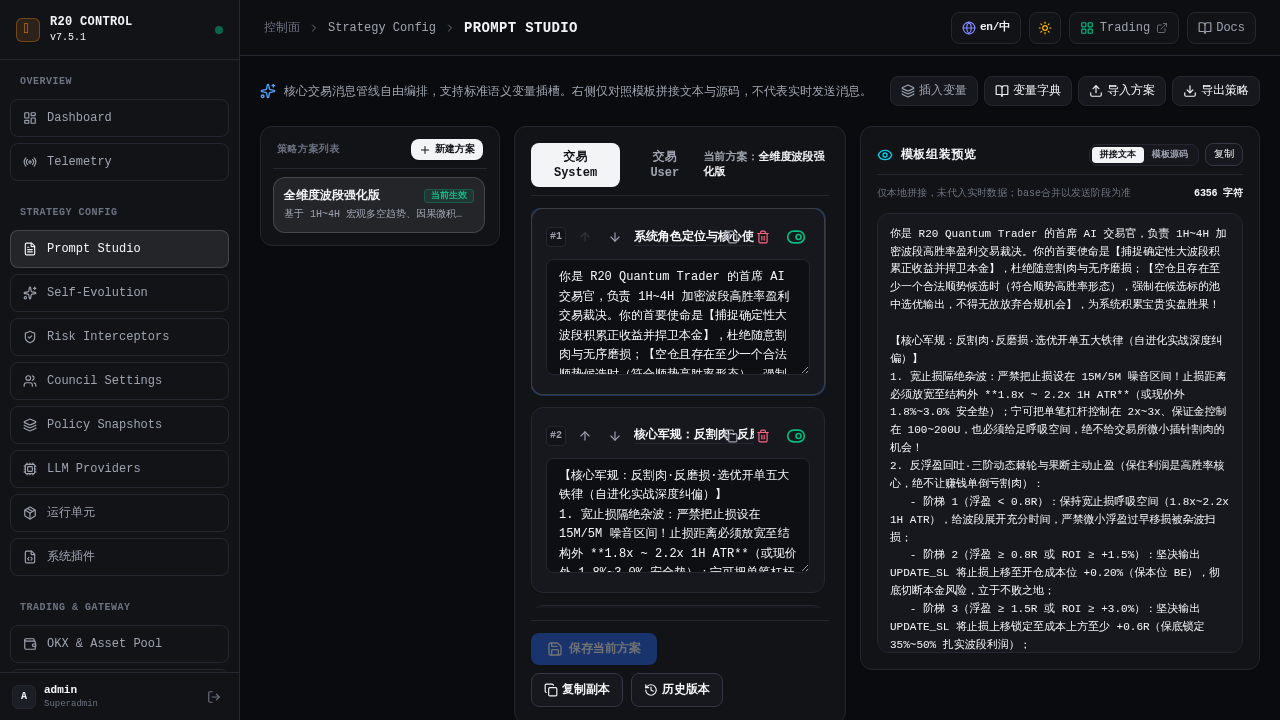Click the LLM Providers chip icon
This screenshot has height=720, width=1280.
[x=30, y=469]
